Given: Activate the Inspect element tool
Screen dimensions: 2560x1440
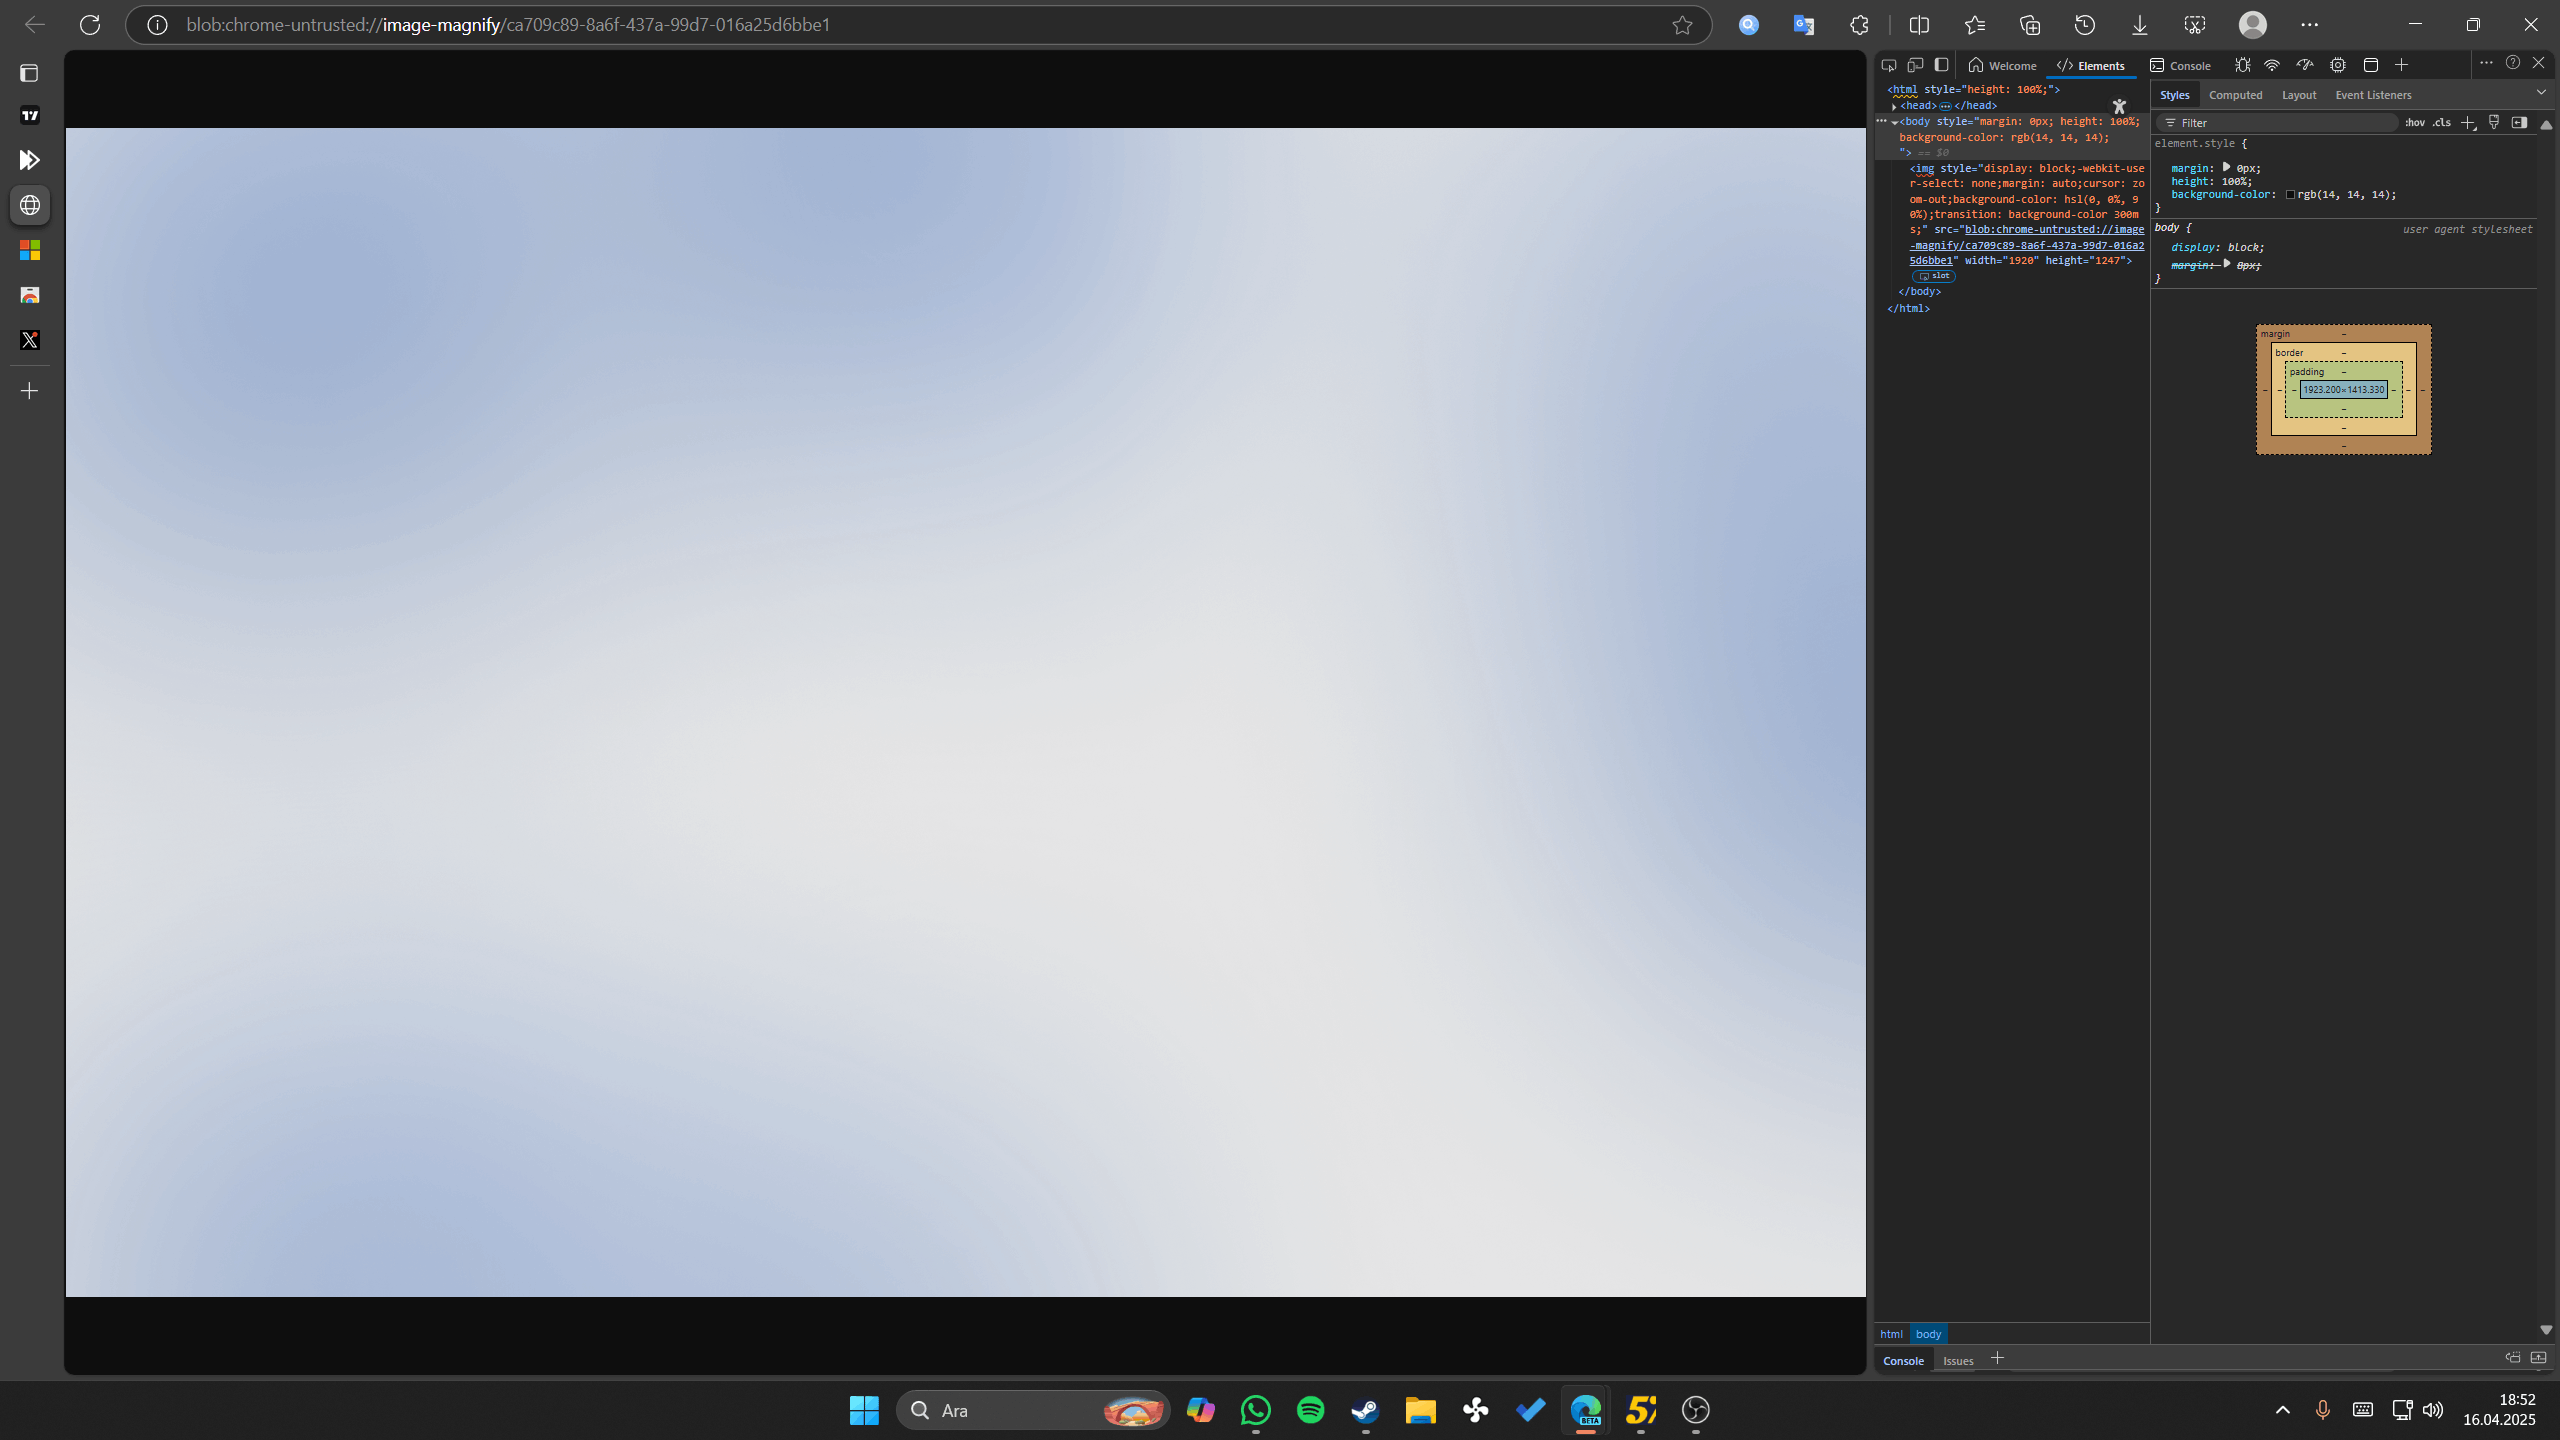Looking at the screenshot, I should point(1890,65).
